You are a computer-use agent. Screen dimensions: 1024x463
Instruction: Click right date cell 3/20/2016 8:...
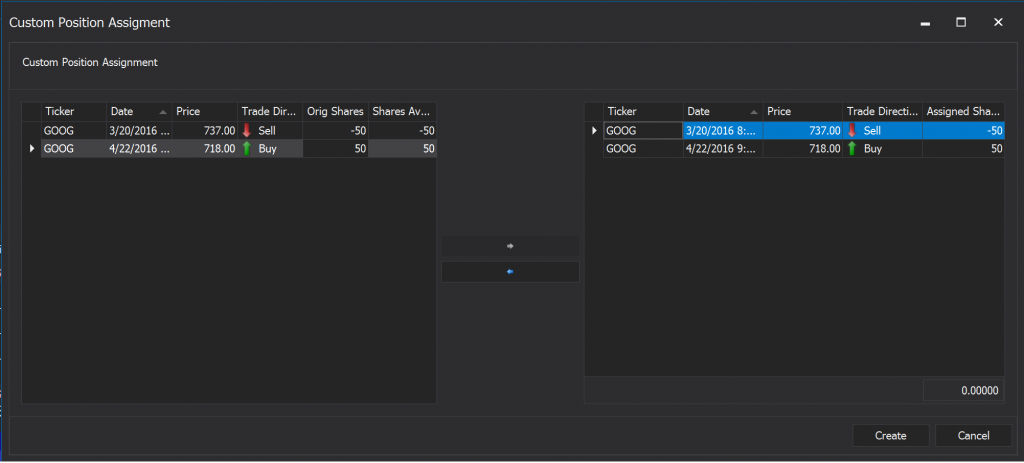point(724,131)
